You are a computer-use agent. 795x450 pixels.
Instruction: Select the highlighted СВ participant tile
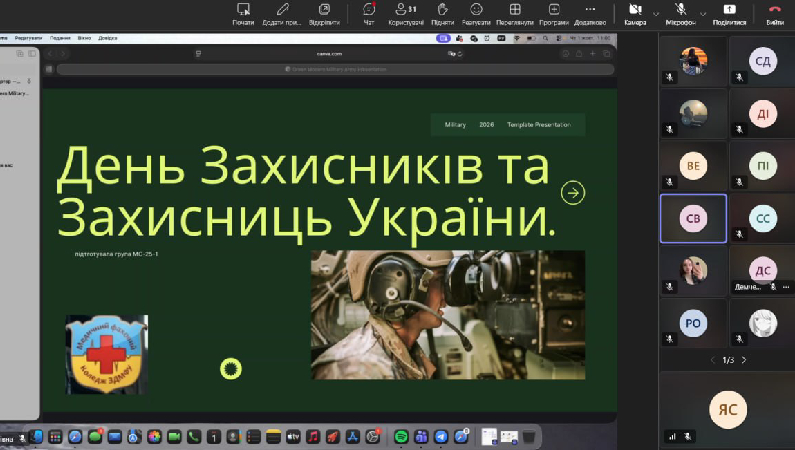click(x=693, y=218)
